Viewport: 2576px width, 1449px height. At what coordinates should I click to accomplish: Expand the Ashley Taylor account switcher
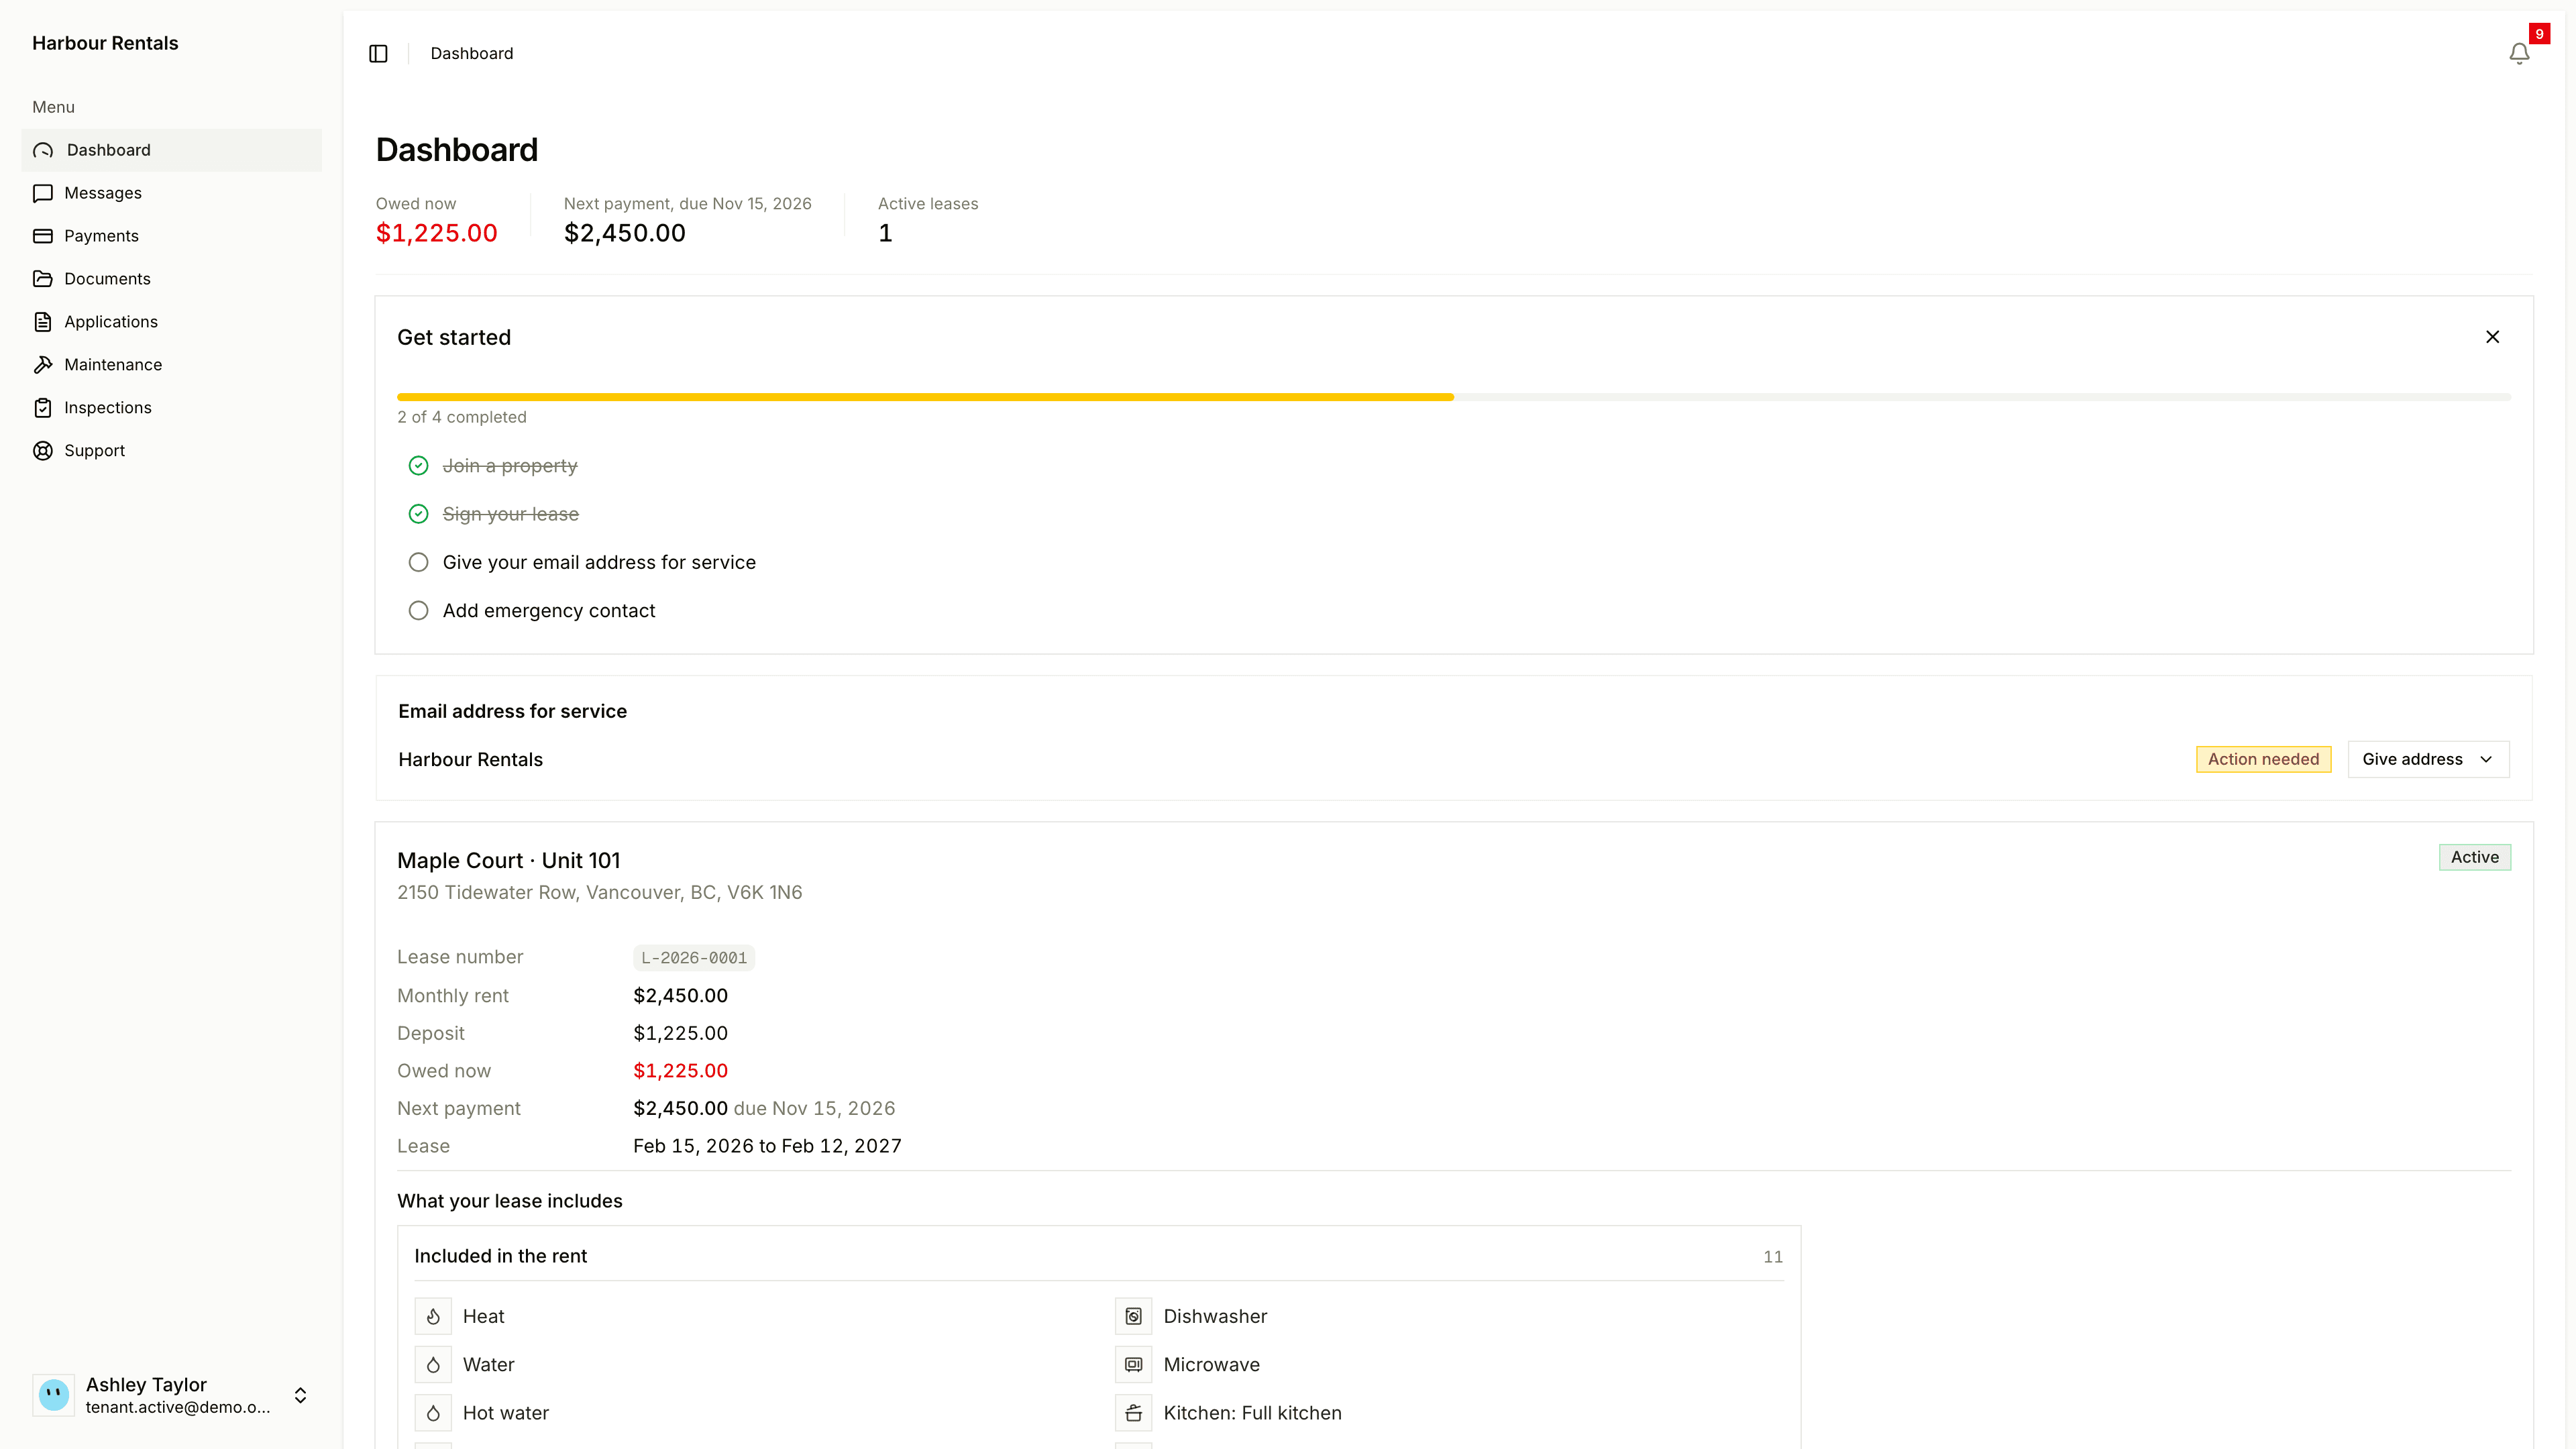point(300,1394)
